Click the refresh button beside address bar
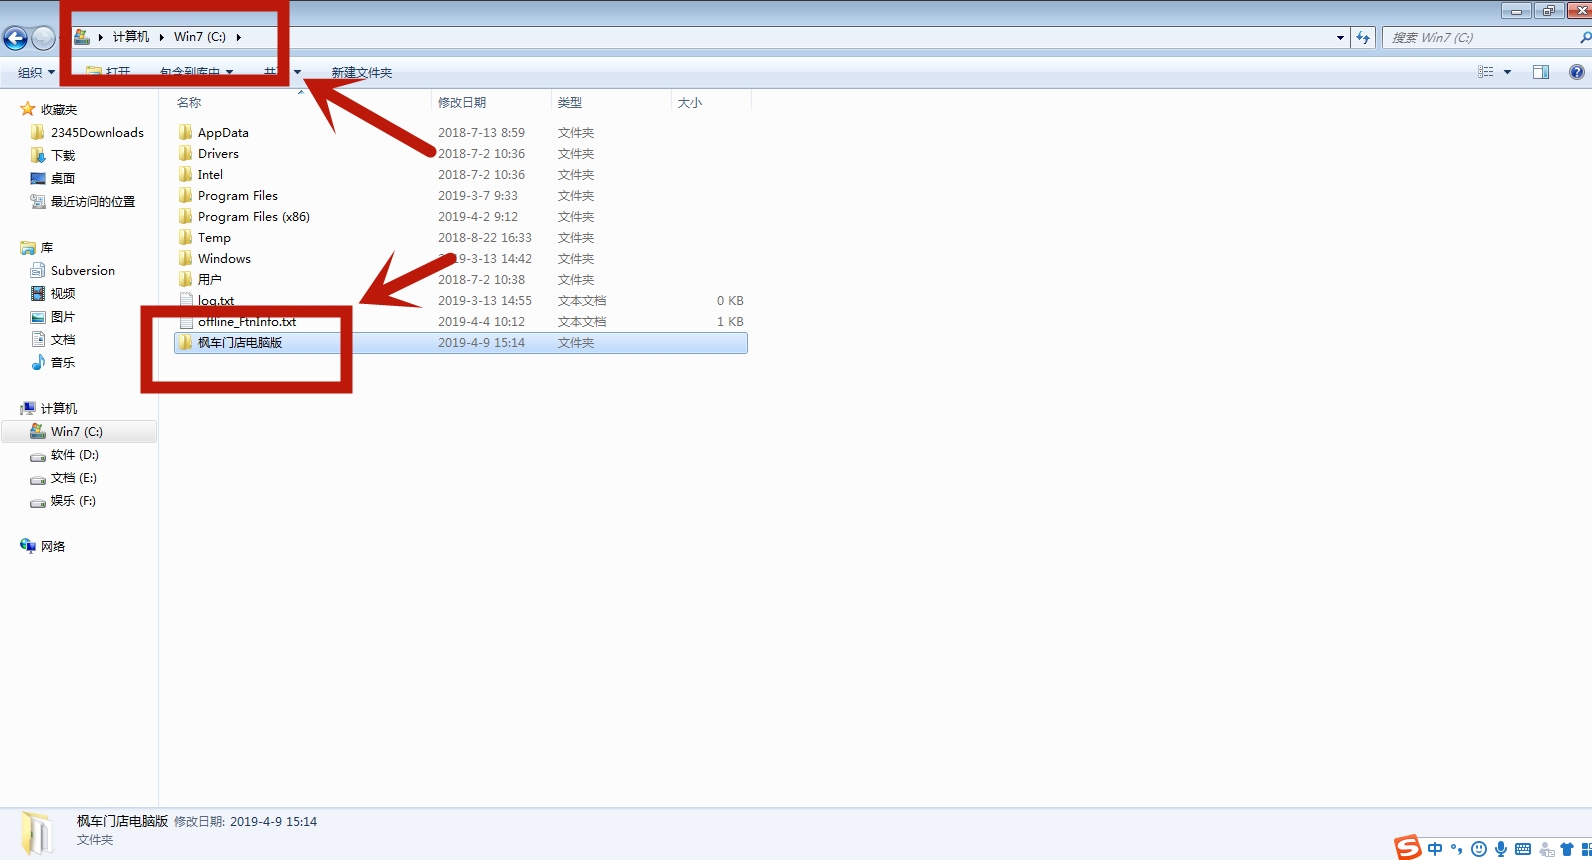1592x860 pixels. 1363,38
